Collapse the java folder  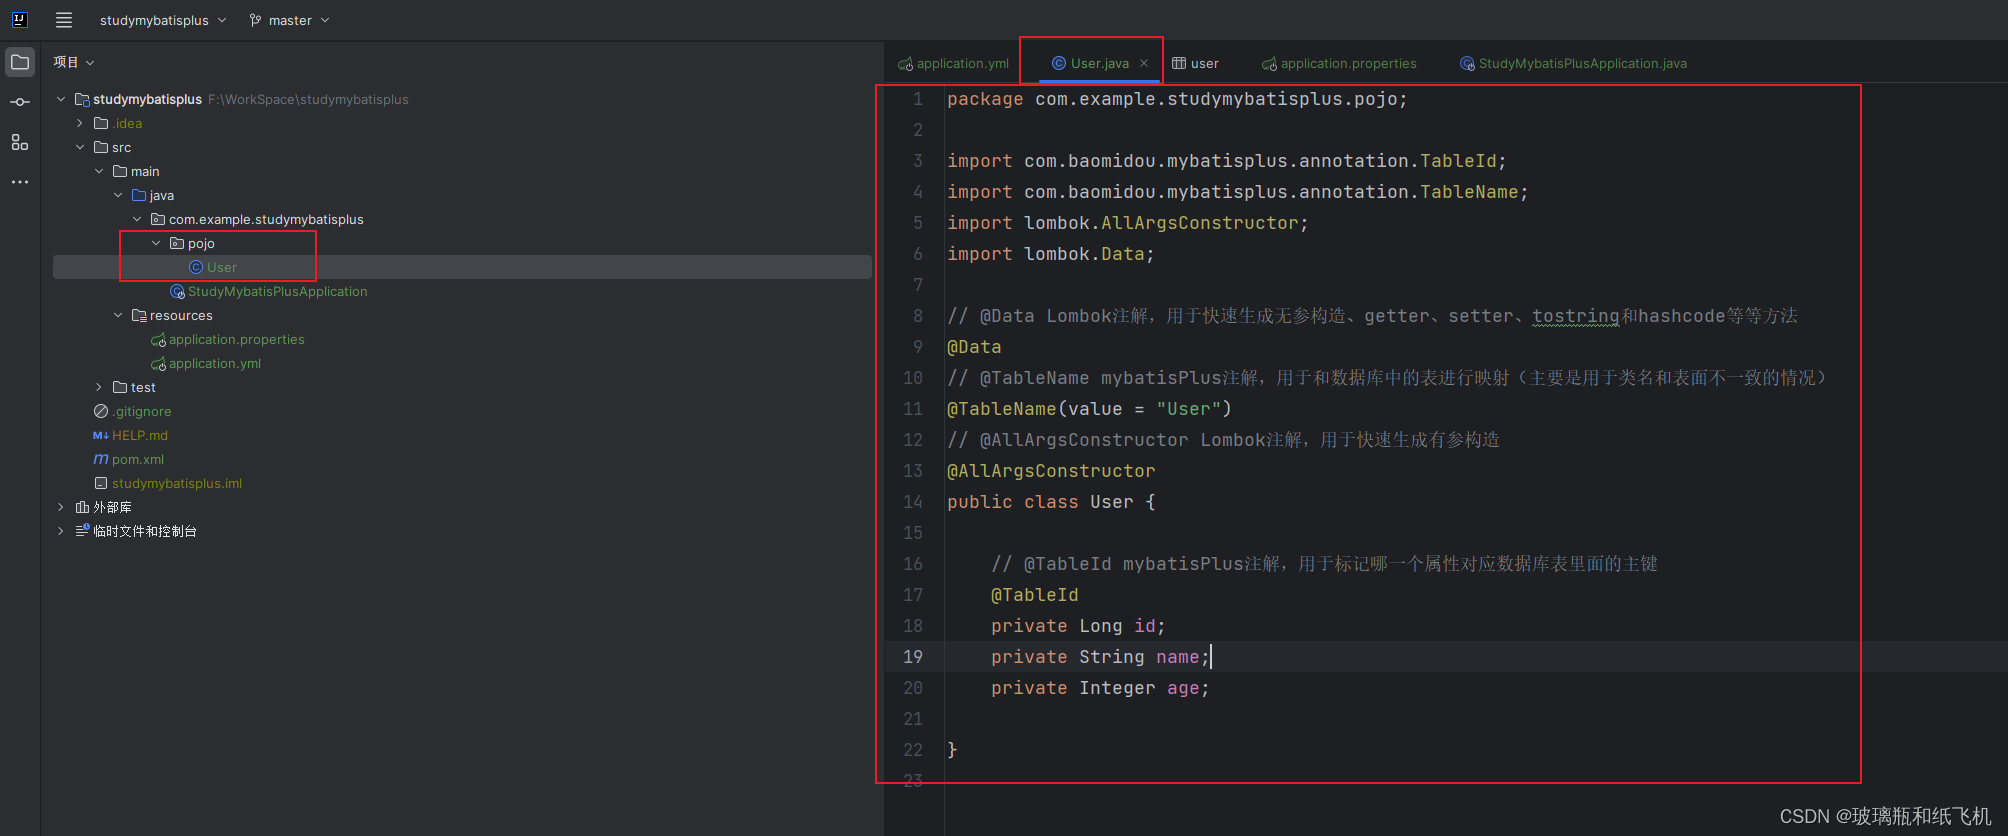118,195
